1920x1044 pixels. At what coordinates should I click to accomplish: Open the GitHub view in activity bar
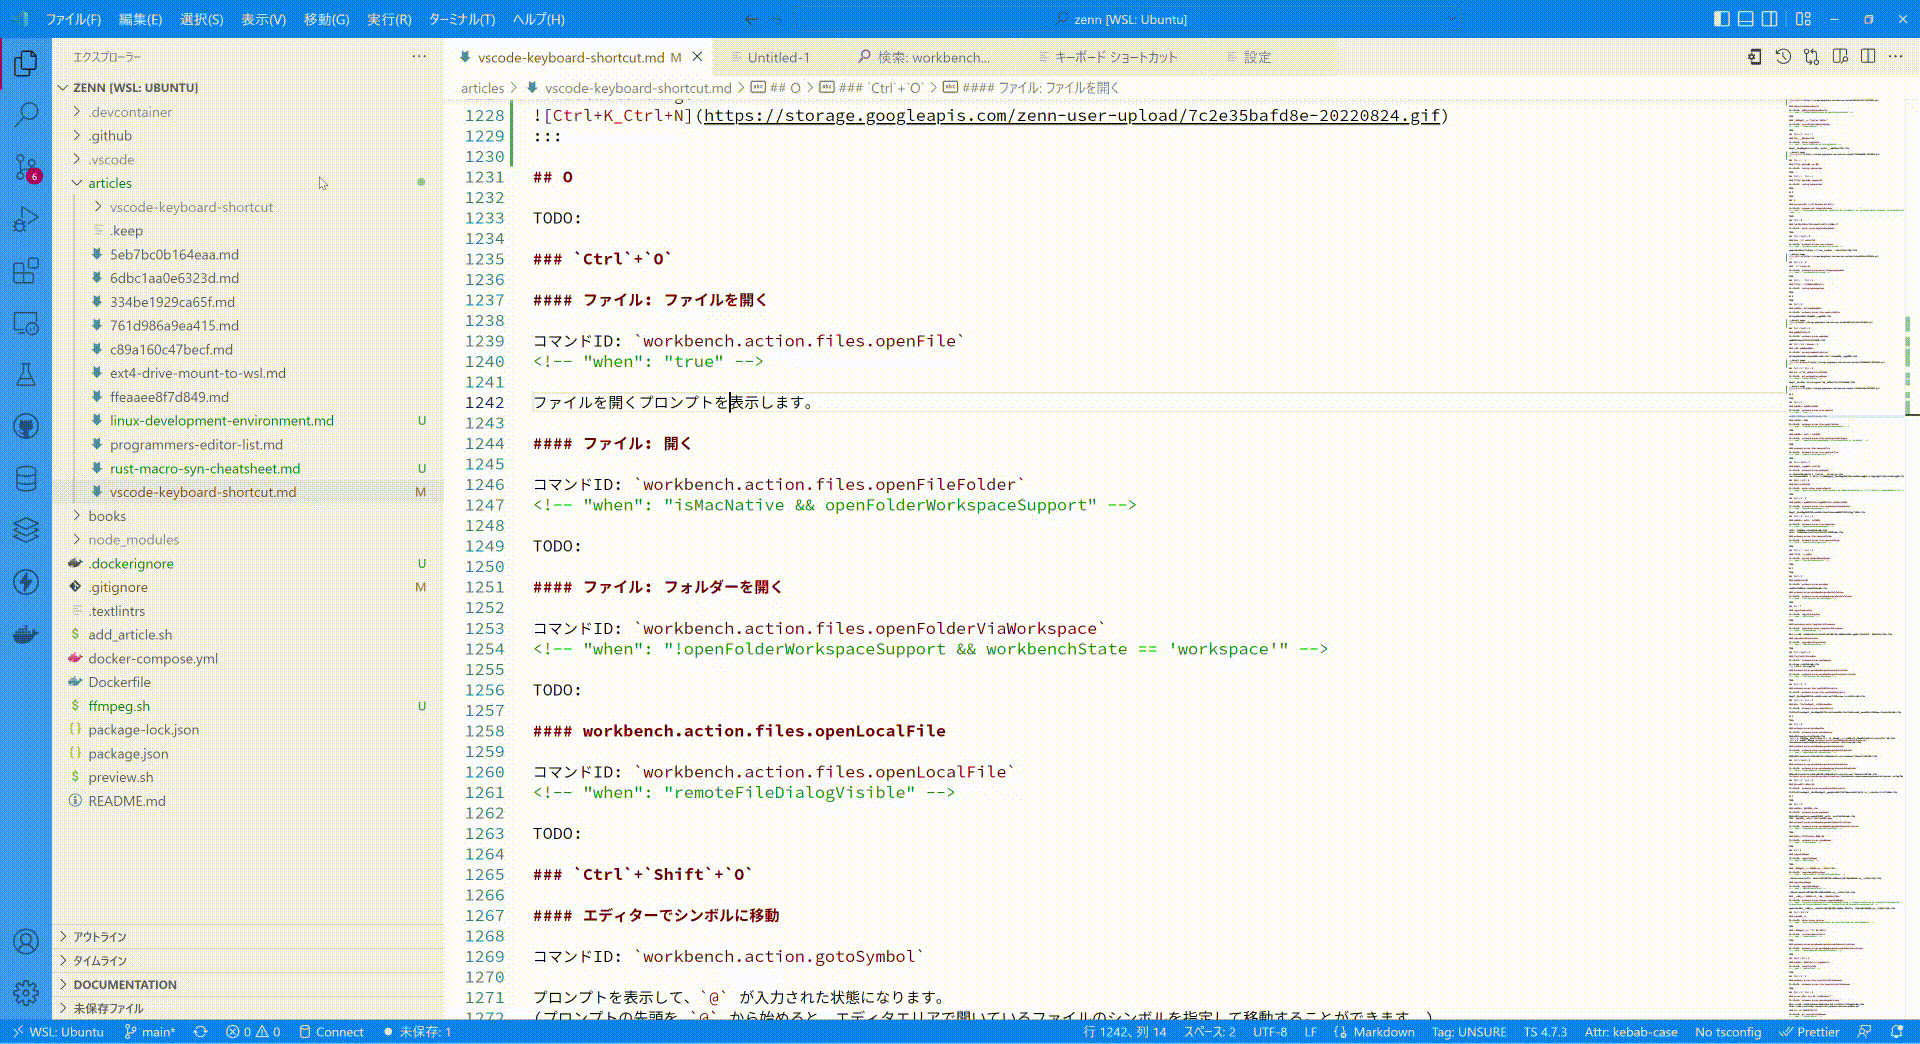26,427
